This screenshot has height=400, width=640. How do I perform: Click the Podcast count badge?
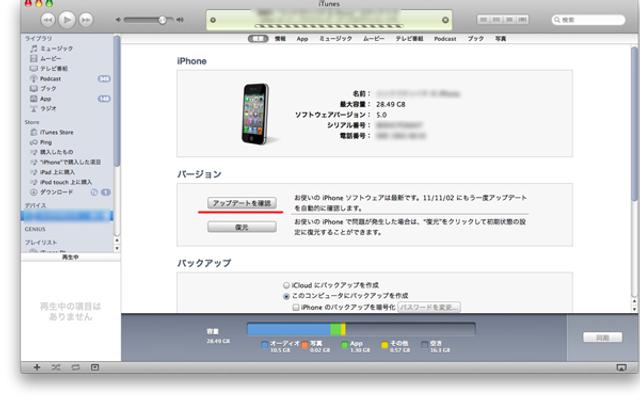click(104, 78)
